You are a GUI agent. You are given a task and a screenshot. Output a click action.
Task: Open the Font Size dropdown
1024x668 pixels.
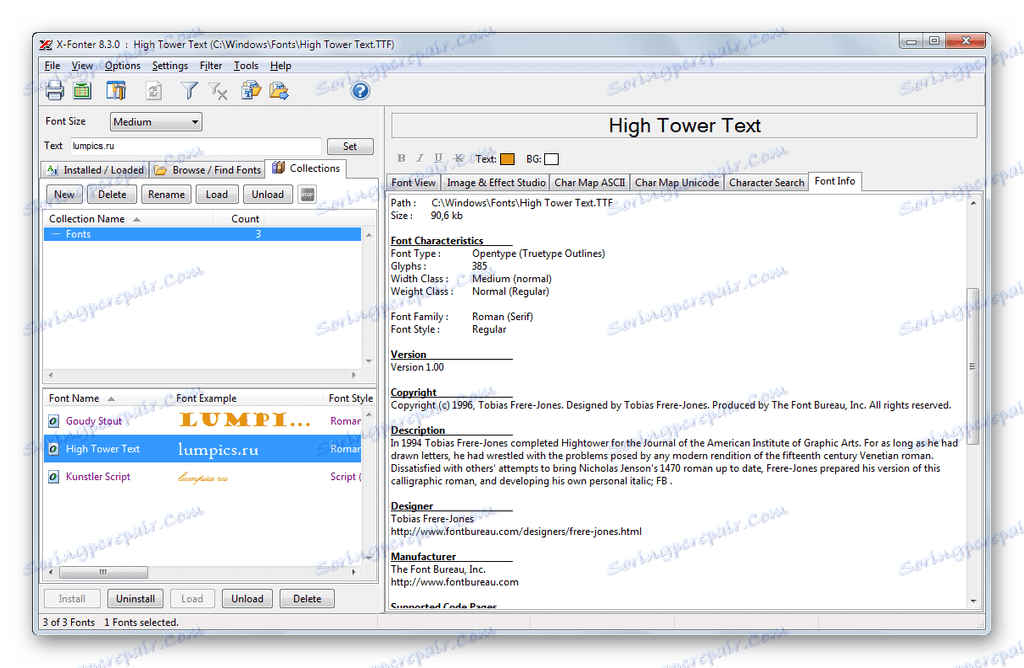click(x=155, y=122)
